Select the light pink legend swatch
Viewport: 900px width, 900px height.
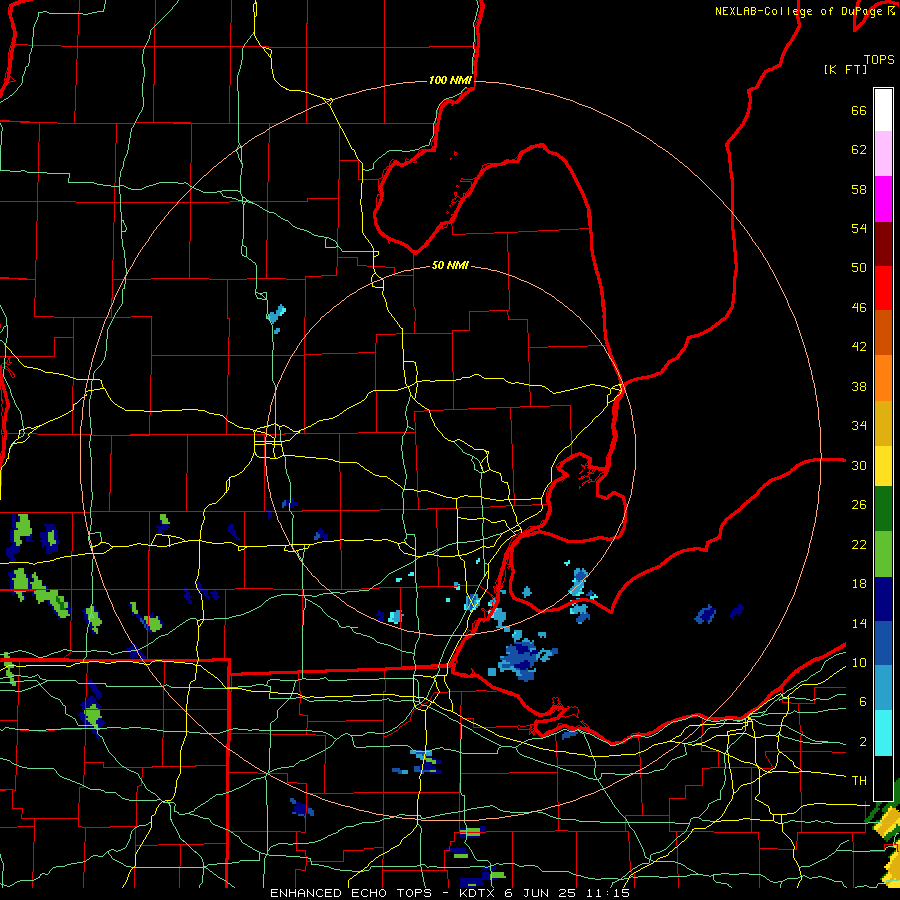883,154
